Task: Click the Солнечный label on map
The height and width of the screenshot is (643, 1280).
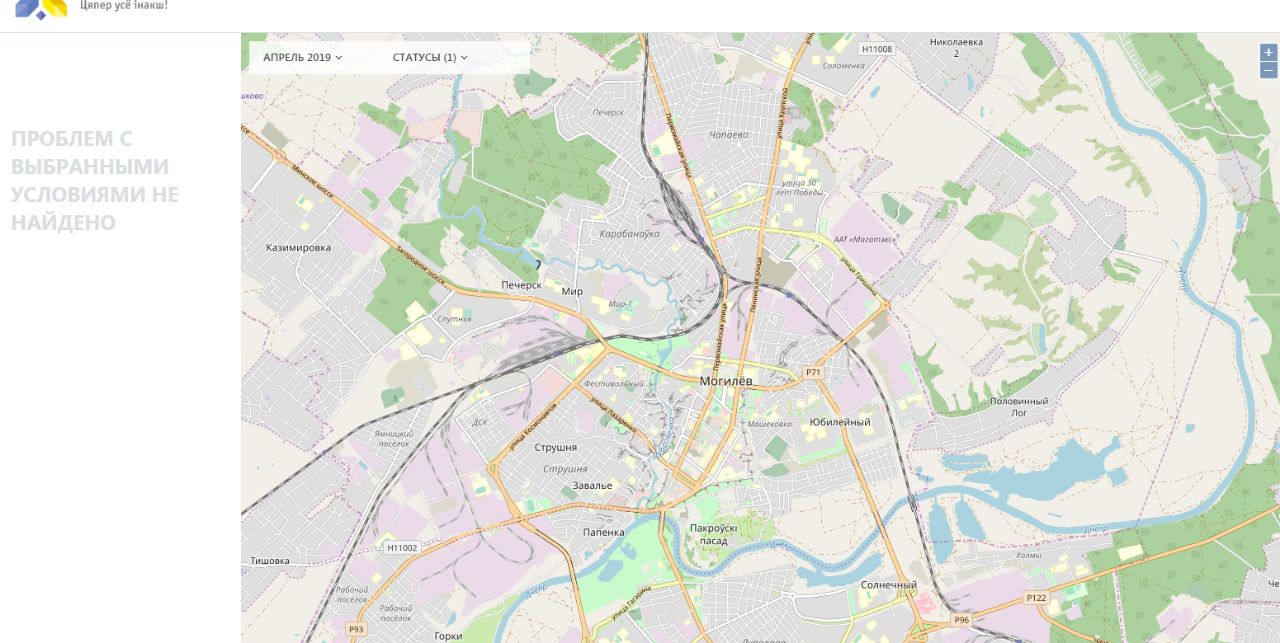Action: [x=888, y=585]
